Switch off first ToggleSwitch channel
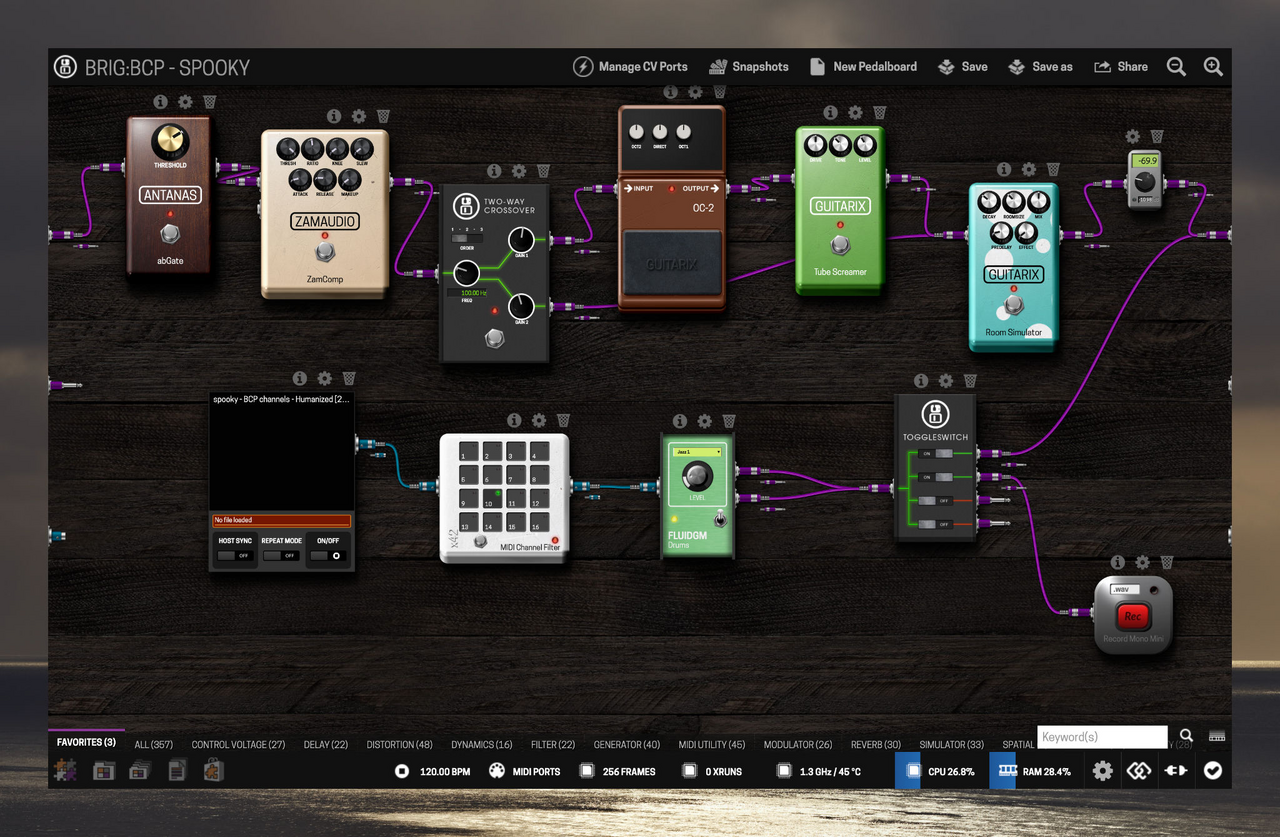 pyautogui.click(x=934, y=454)
